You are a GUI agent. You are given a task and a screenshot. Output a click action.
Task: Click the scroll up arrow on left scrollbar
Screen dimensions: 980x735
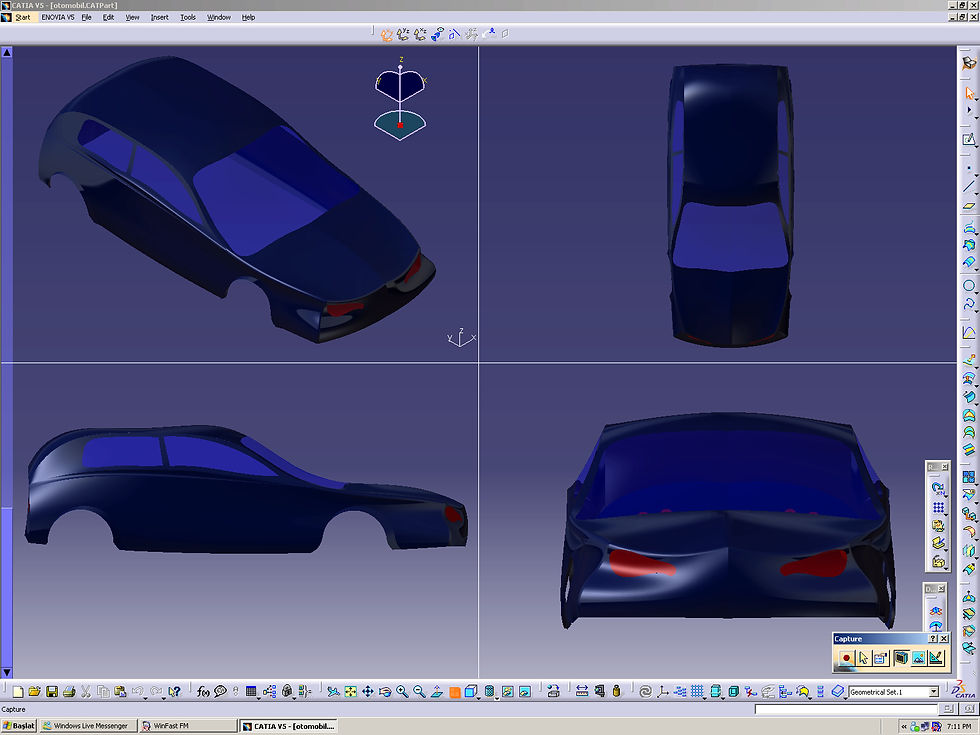6,52
